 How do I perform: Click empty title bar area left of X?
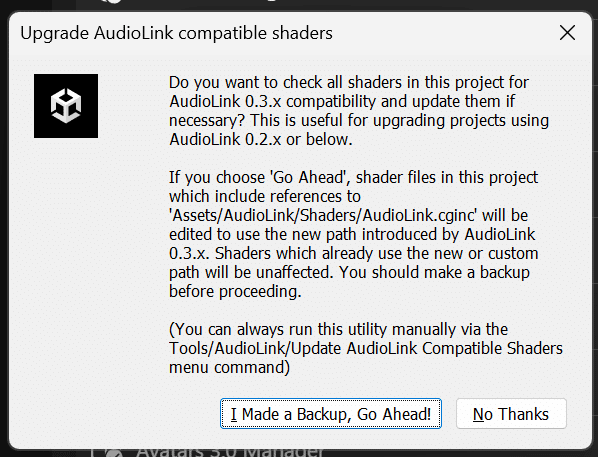click(x=442, y=33)
